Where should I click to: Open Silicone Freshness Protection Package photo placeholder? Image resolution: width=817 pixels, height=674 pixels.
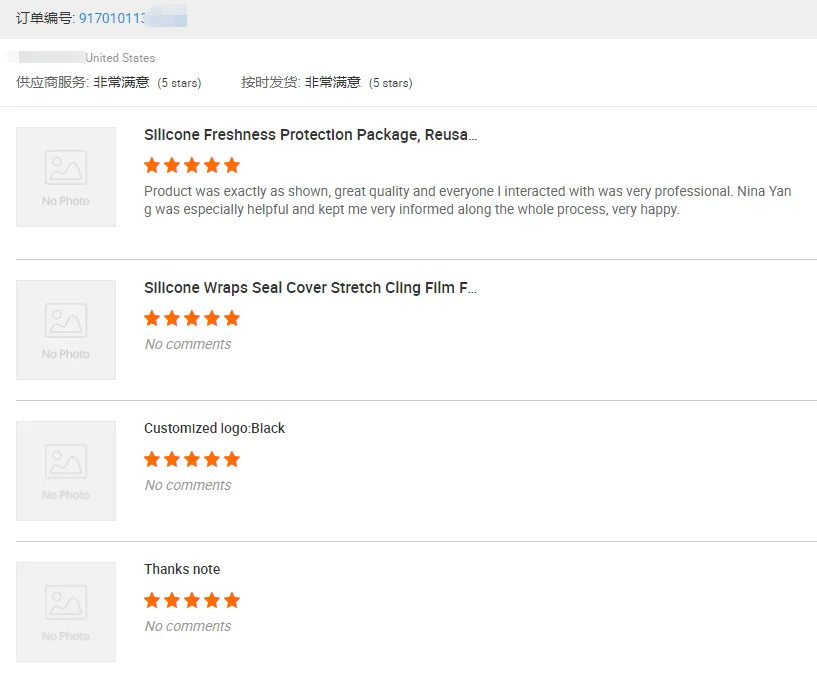pos(66,176)
